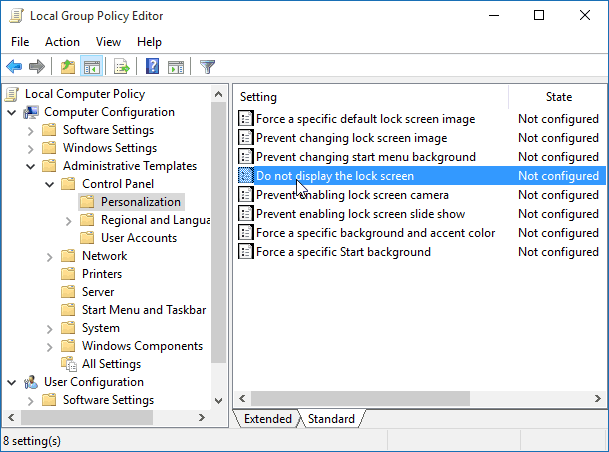
Task: Select the Windows Components tree item
Action: coord(142,346)
